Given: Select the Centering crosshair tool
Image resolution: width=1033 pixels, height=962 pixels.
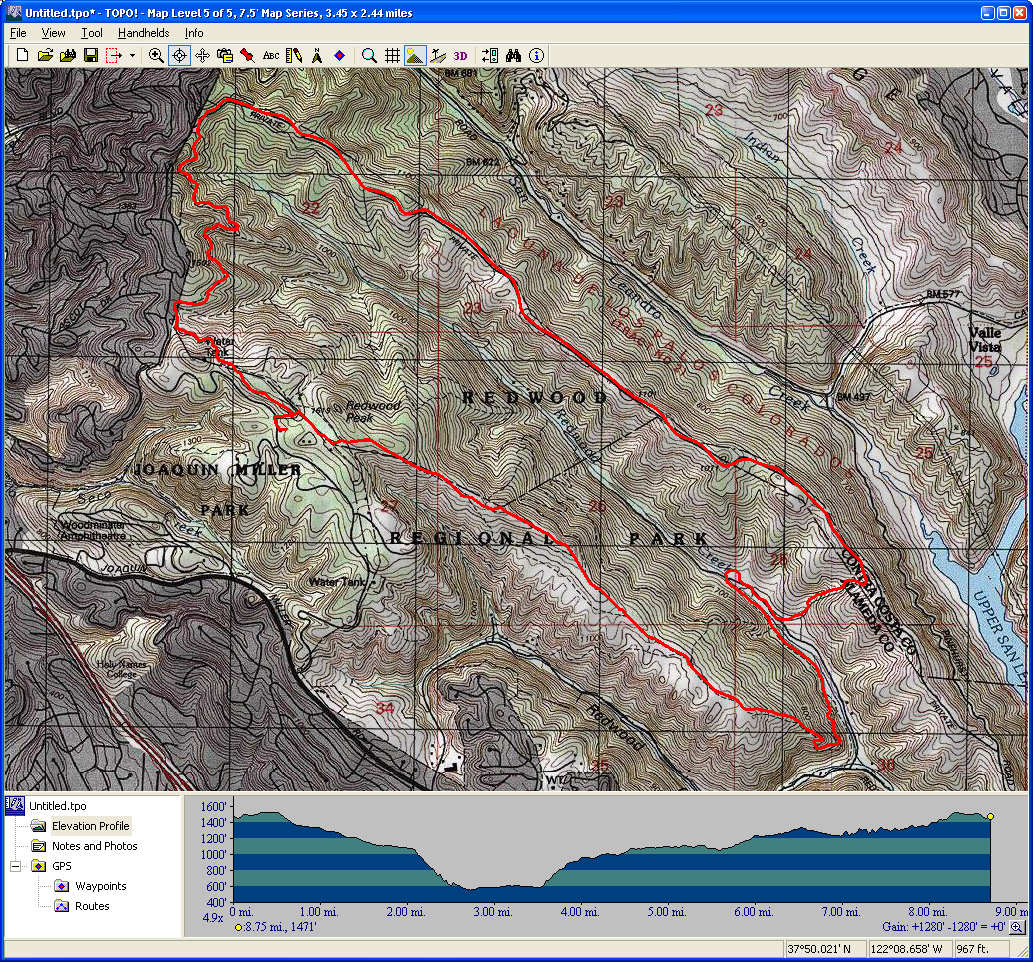Looking at the screenshot, I should coord(179,56).
